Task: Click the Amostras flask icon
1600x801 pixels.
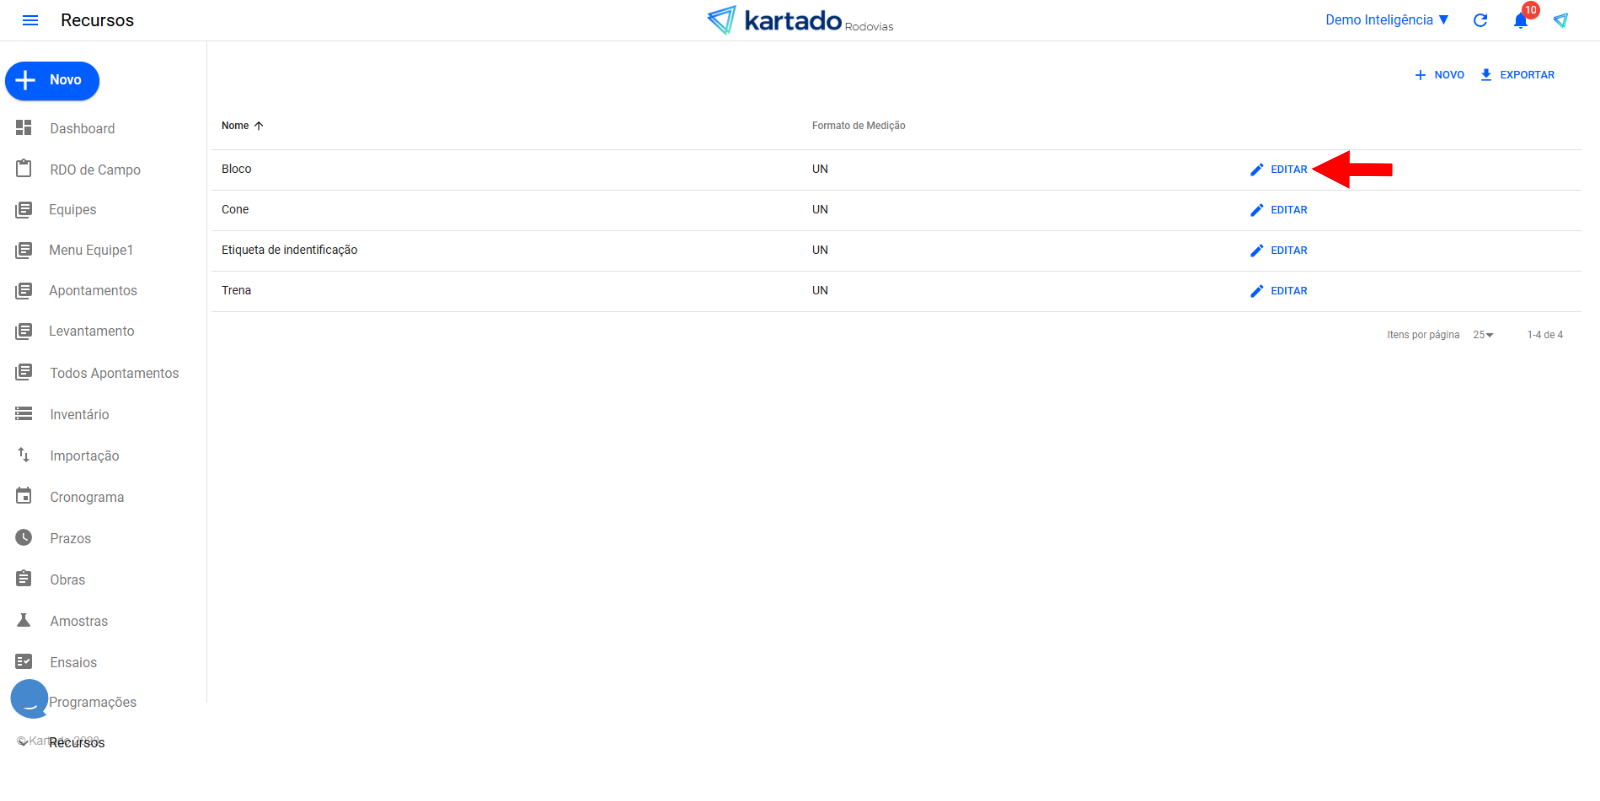Action: (24, 620)
